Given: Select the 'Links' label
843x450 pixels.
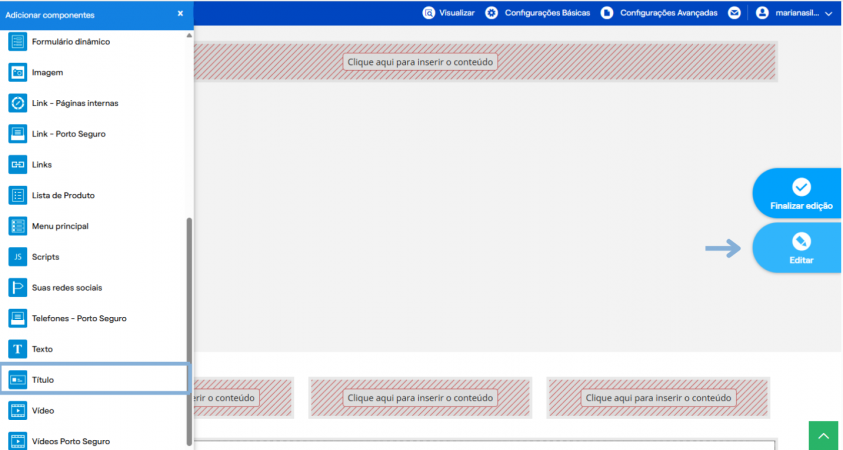Looking at the screenshot, I should coord(42,165).
